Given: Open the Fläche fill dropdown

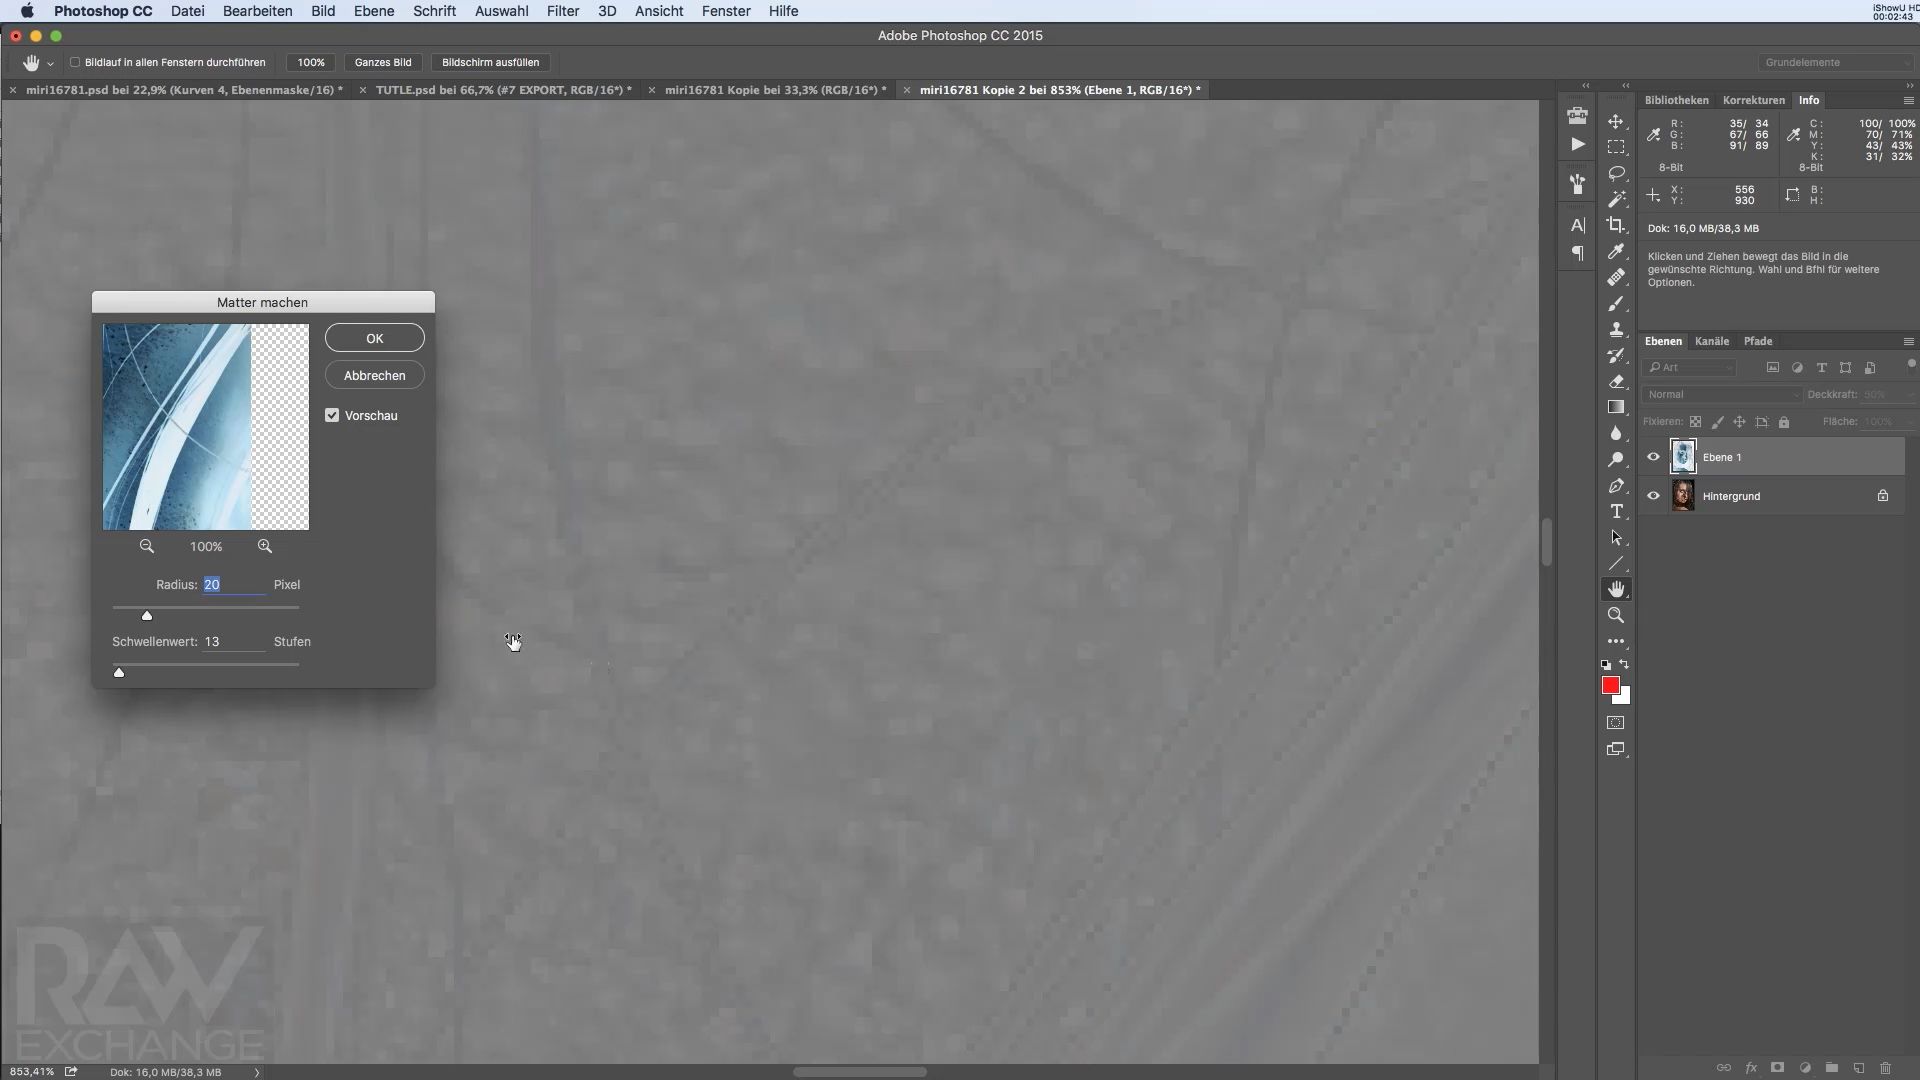Looking at the screenshot, I should (1910, 422).
